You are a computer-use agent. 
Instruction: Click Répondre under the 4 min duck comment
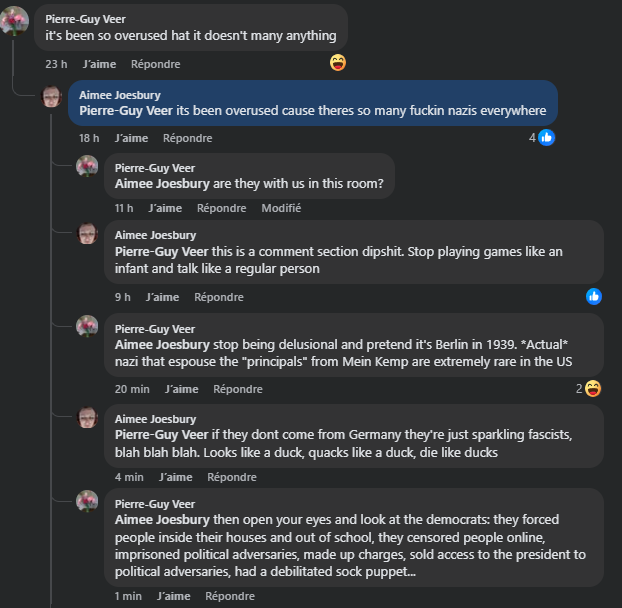pos(232,477)
